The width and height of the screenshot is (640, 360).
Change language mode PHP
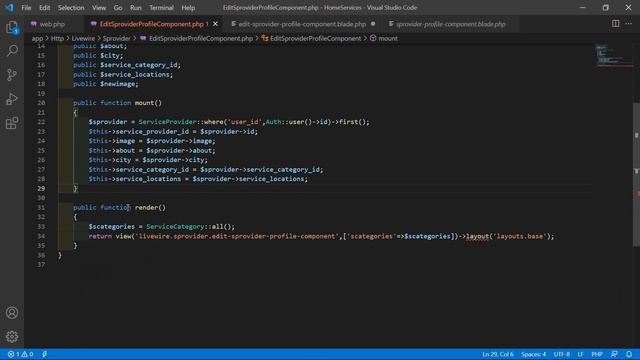click(597, 354)
